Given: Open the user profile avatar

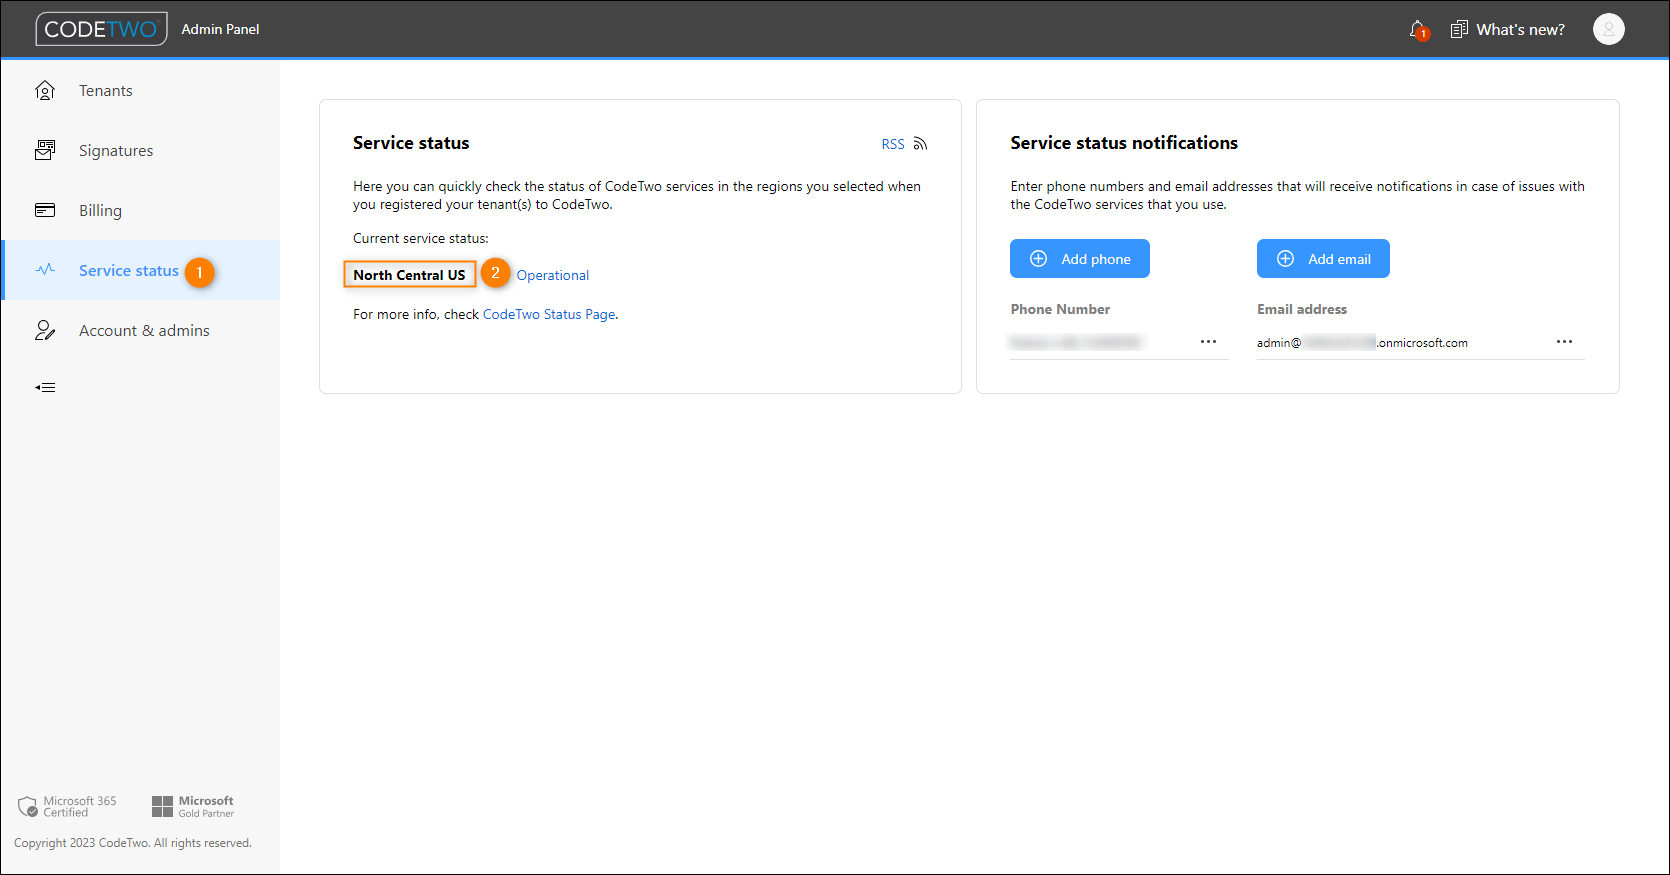Looking at the screenshot, I should (x=1608, y=30).
